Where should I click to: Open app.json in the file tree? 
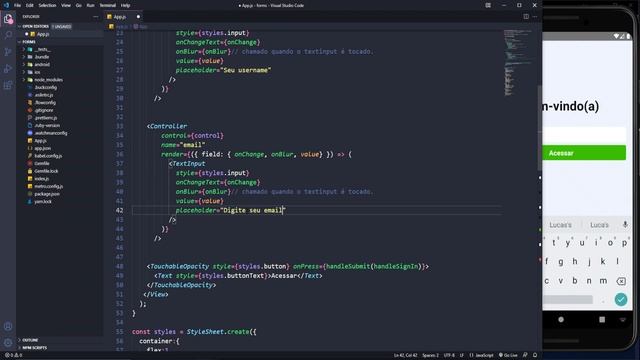tap(42, 148)
